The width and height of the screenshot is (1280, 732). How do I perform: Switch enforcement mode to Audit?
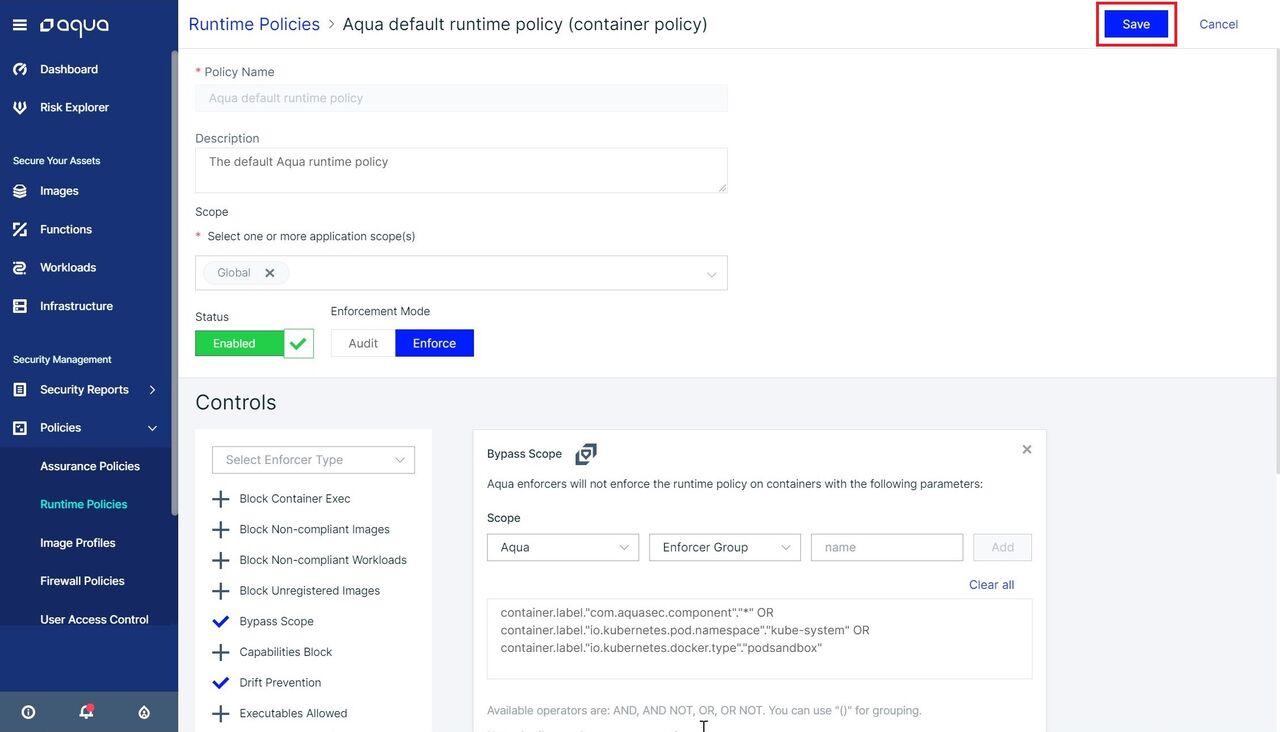point(363,343)
